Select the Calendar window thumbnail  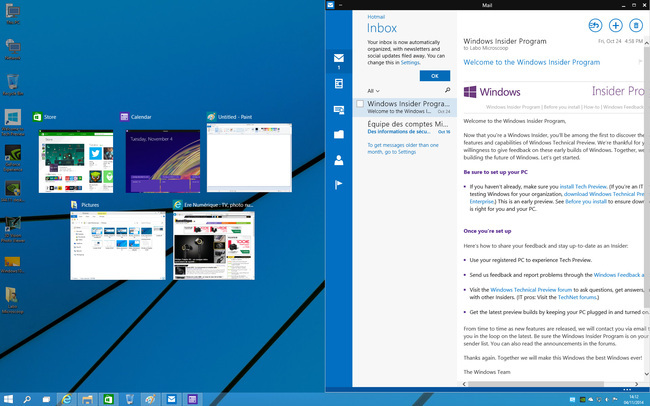tap(163, 161)
